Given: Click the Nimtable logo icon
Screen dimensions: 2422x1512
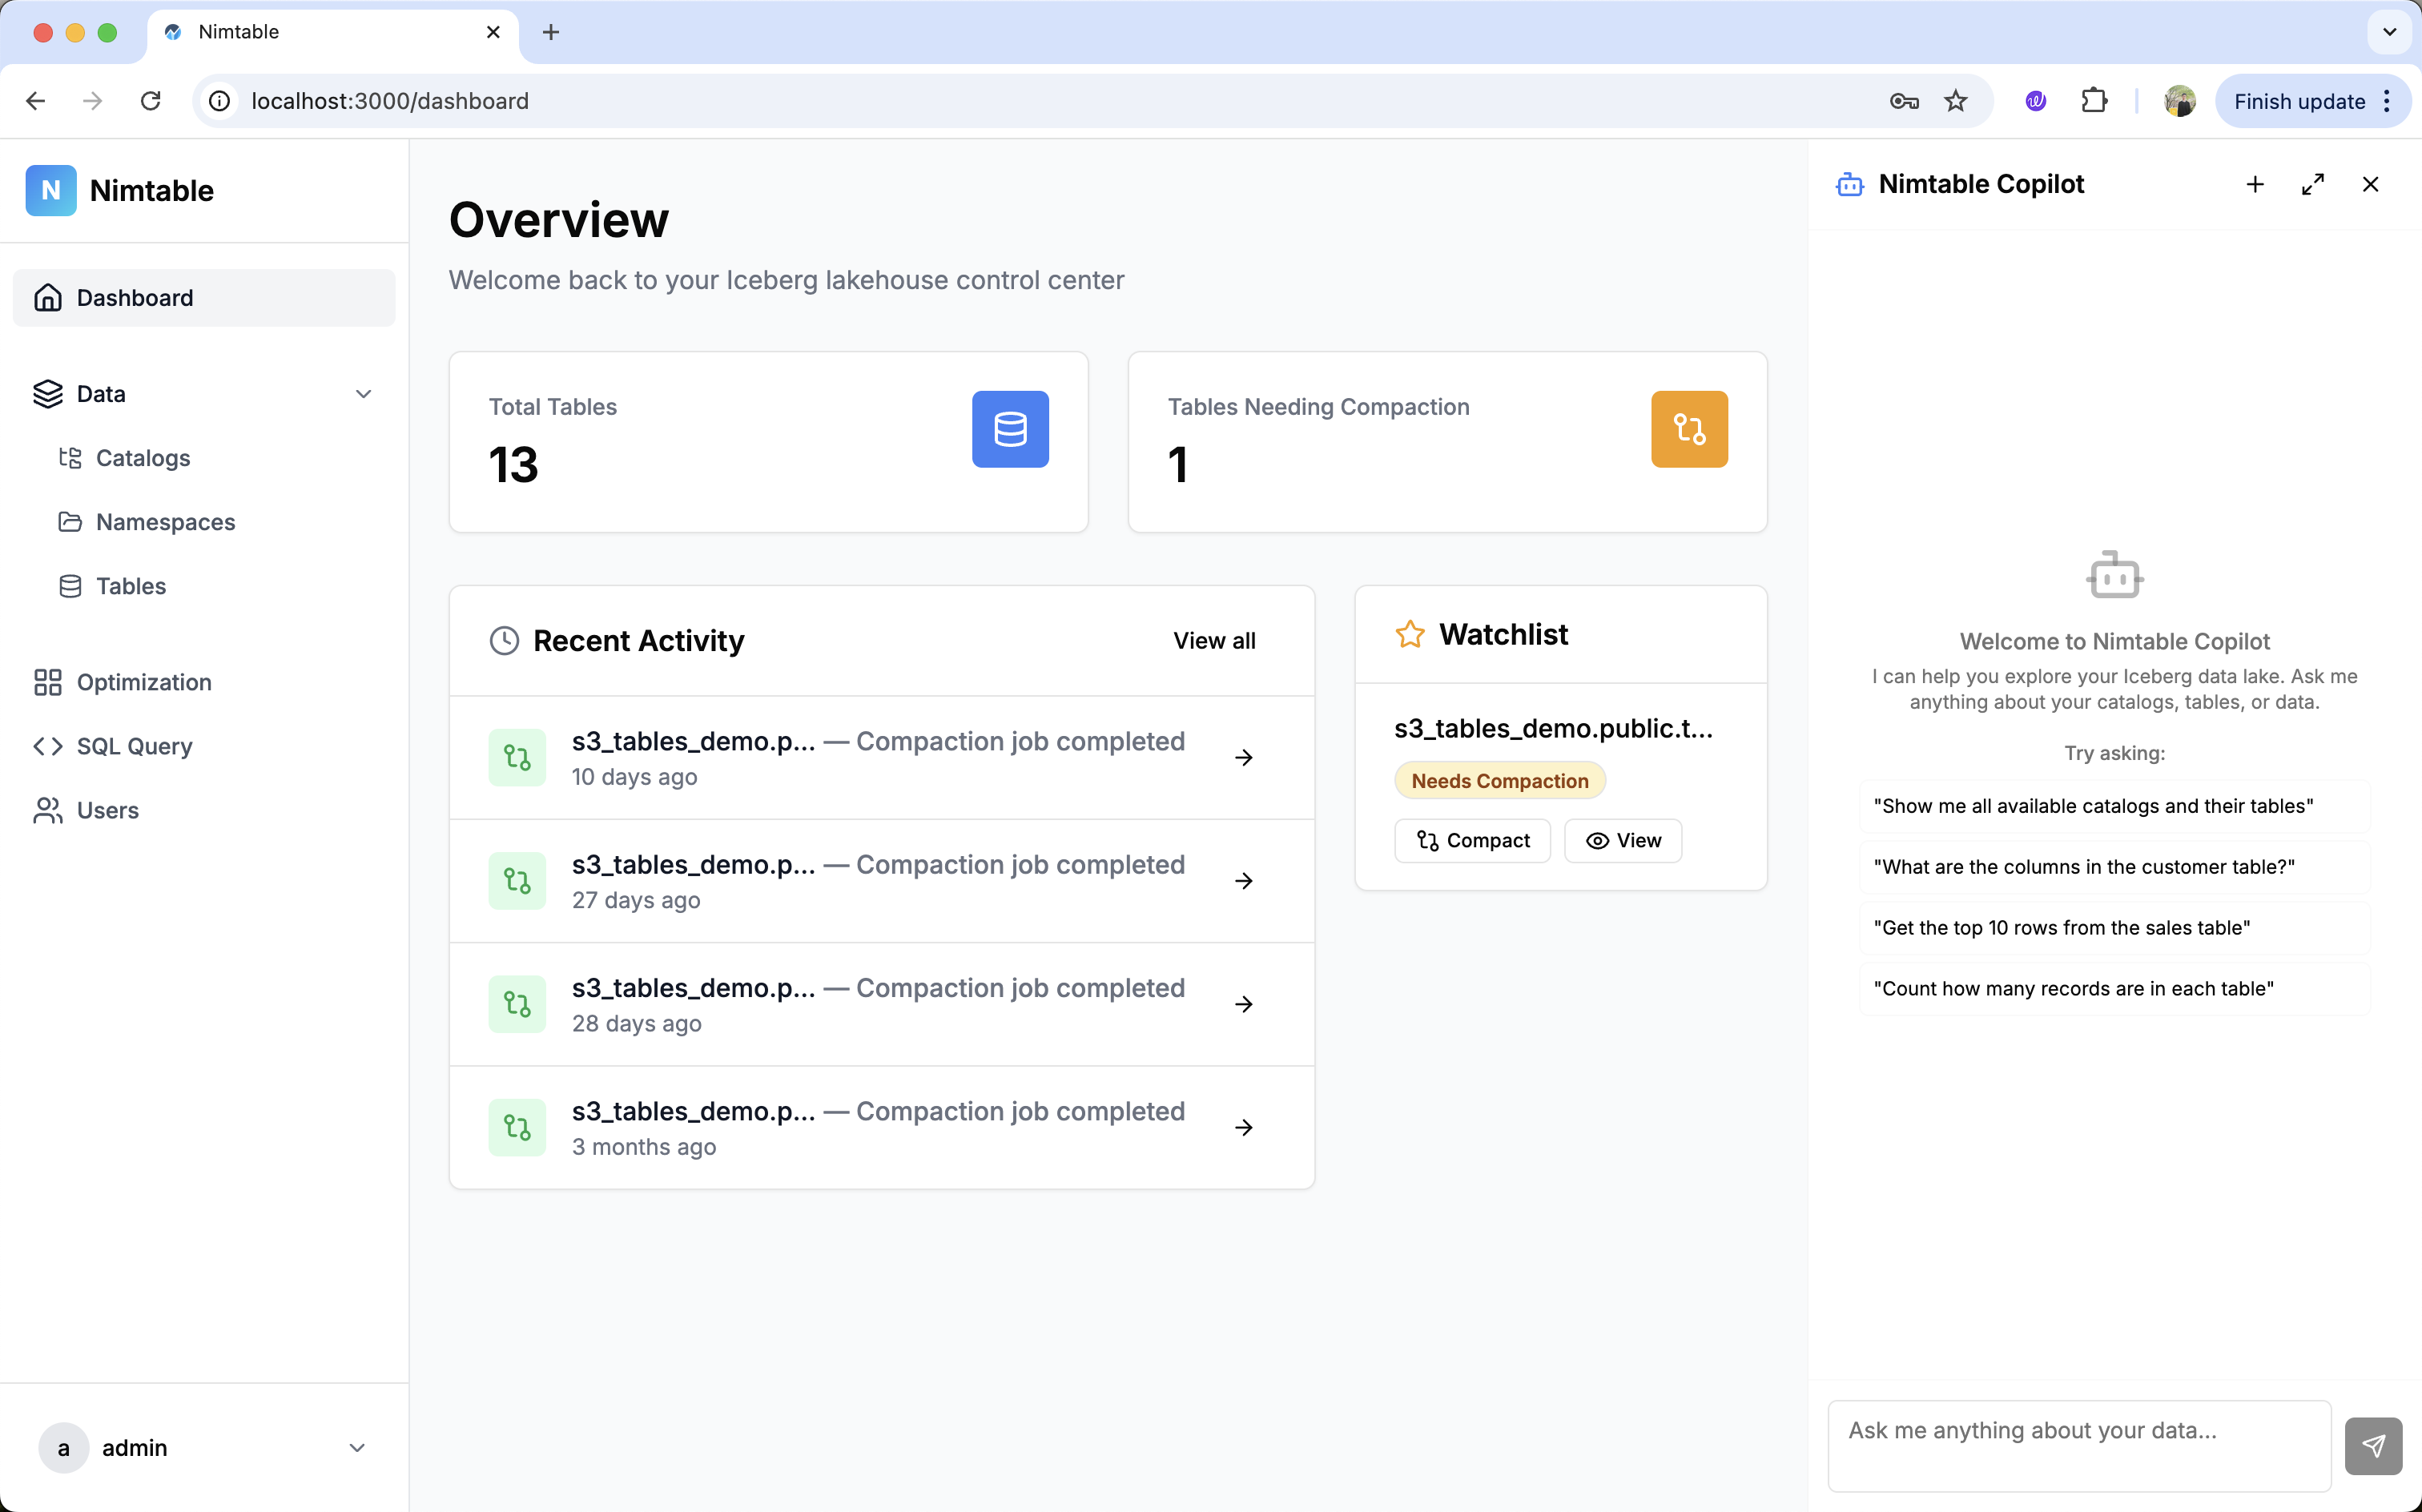Looking at the screenshot, I should (x=51, y=190).
